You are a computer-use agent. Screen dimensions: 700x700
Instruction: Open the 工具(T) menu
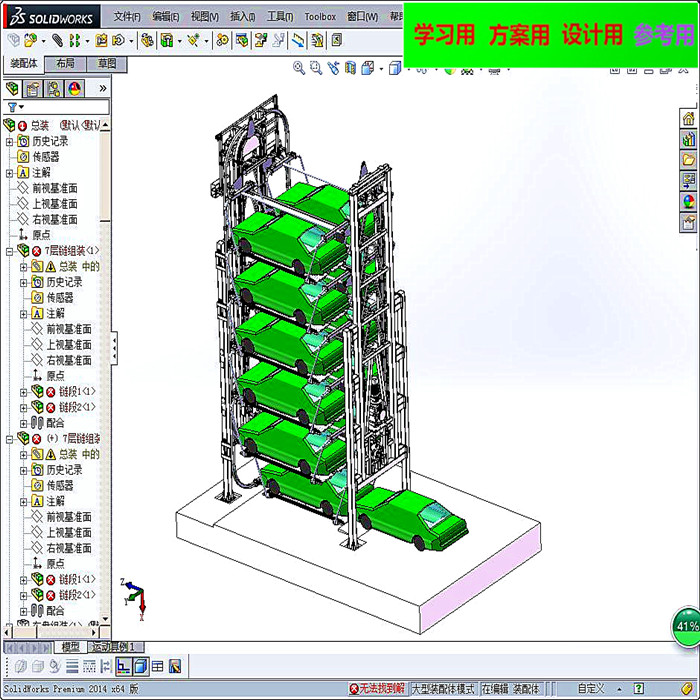click(x=280, y=17)
